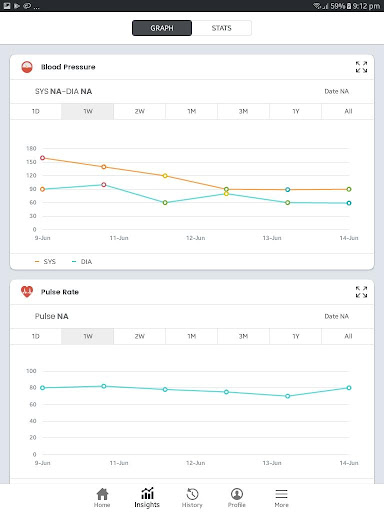The height and width of the screenshot is (512, 384).
Task: Select 2W range in Pulse Rate chart
Action: tap(140, 336)
